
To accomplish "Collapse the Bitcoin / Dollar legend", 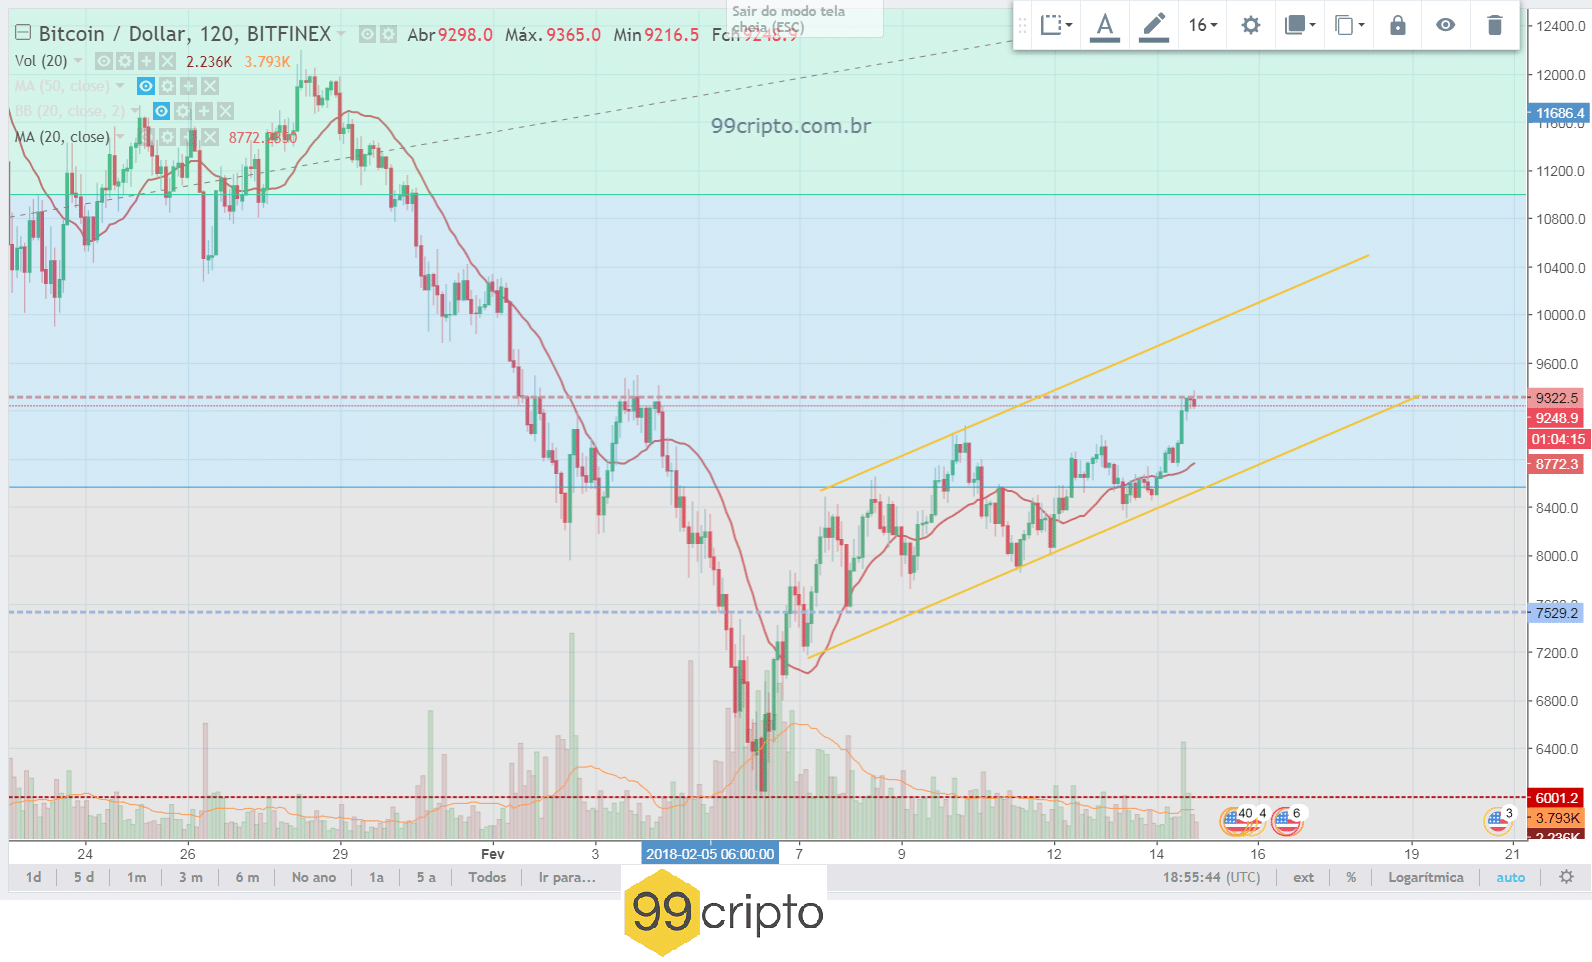I will (23, 34).
